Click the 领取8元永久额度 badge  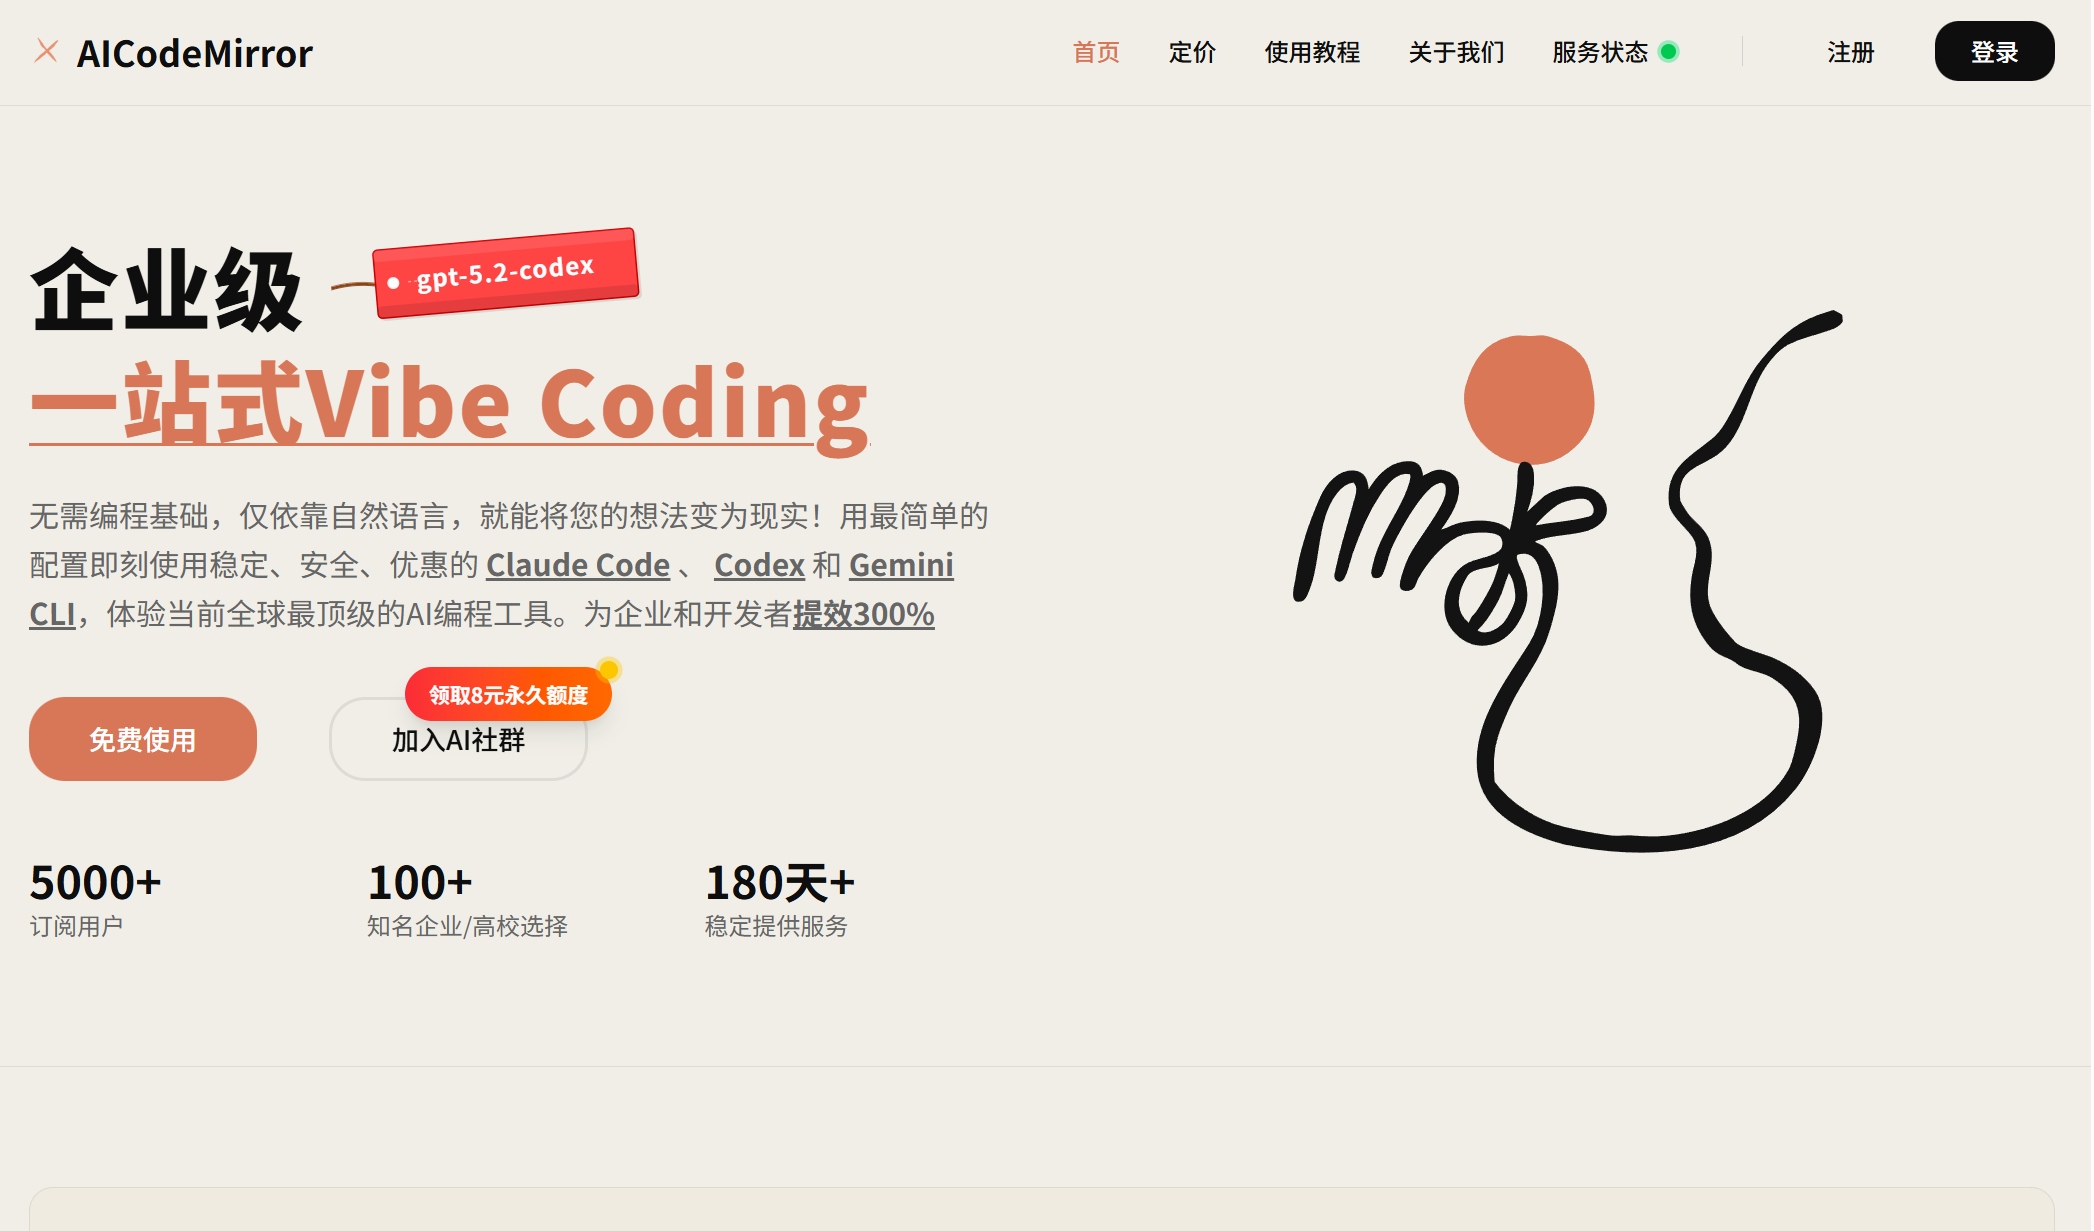tap(507, 694)
